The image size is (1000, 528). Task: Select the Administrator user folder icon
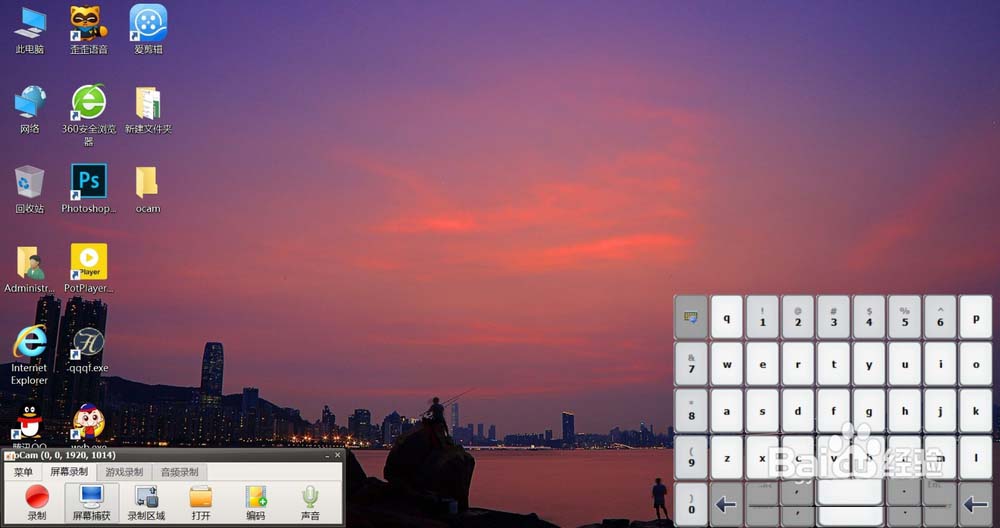click(x=29, y=269)
